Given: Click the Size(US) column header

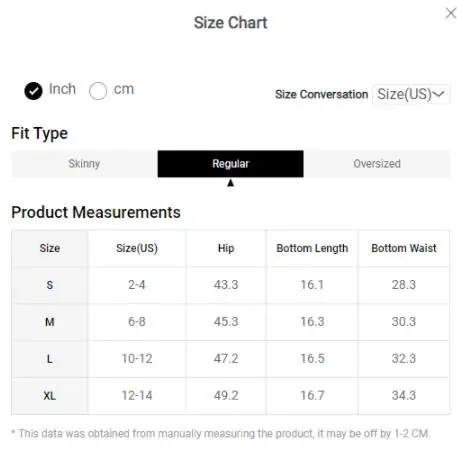Looking at the screenshot, I should 137,248.
